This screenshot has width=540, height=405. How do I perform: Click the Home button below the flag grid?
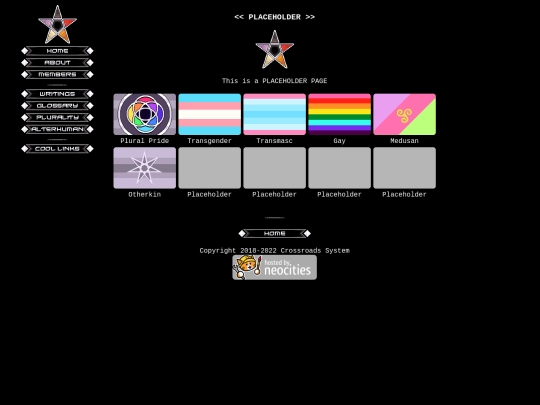[x=274, y=233]
